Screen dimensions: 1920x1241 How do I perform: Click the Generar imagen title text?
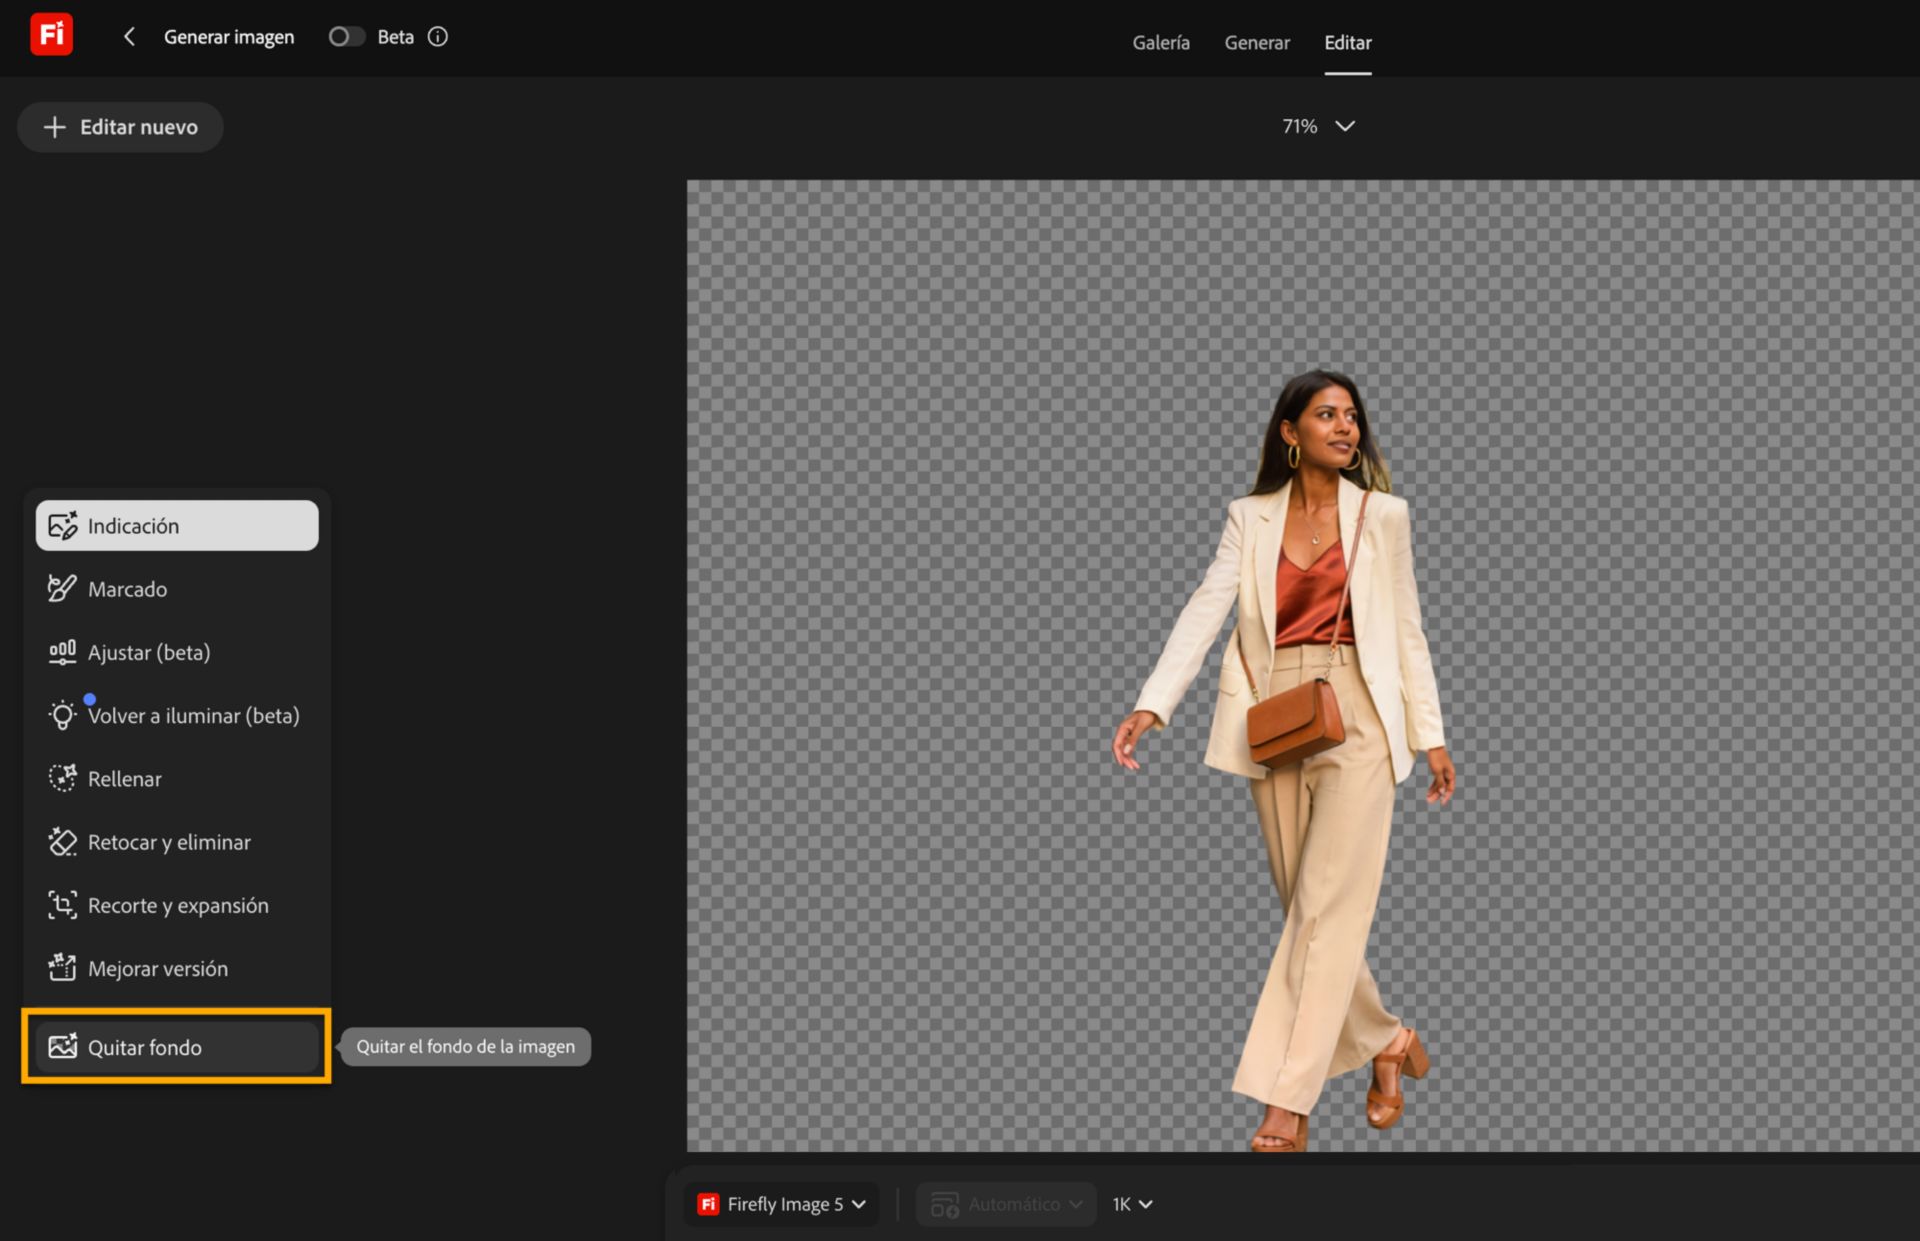click(x=229, y=37)
